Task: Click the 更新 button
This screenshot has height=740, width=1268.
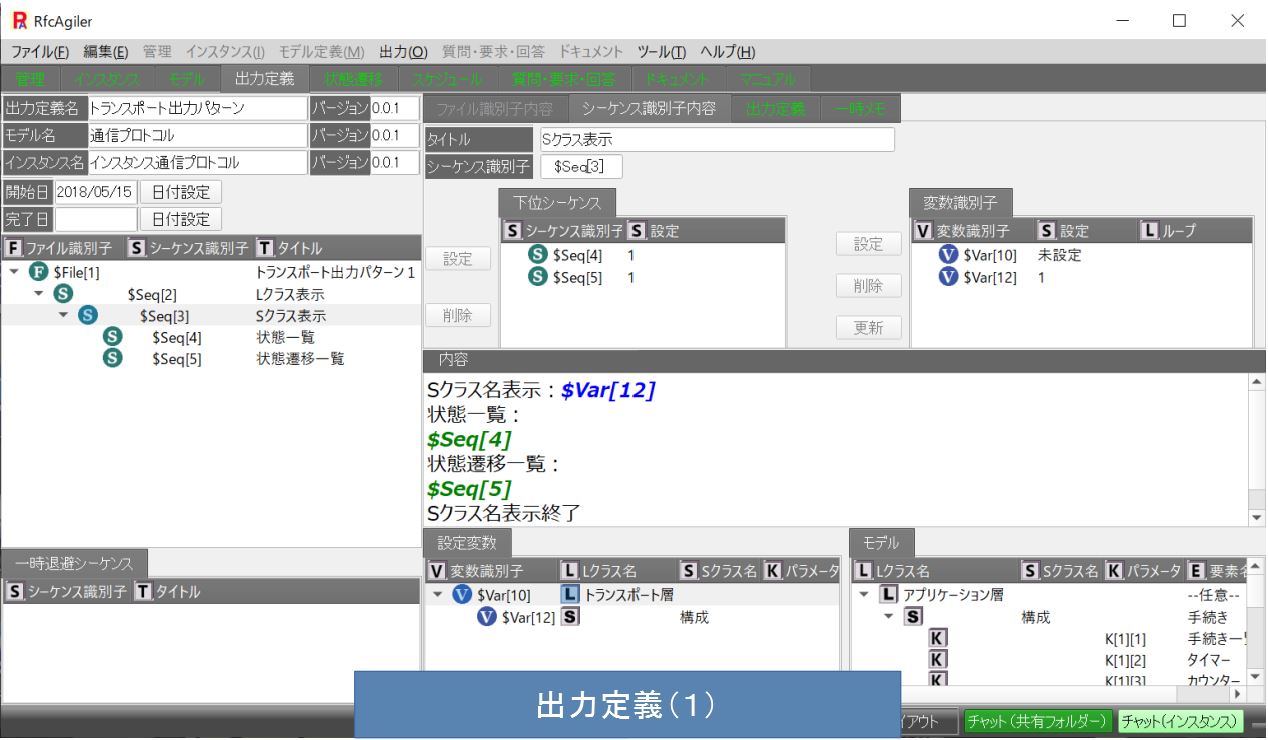Action: 869,328
